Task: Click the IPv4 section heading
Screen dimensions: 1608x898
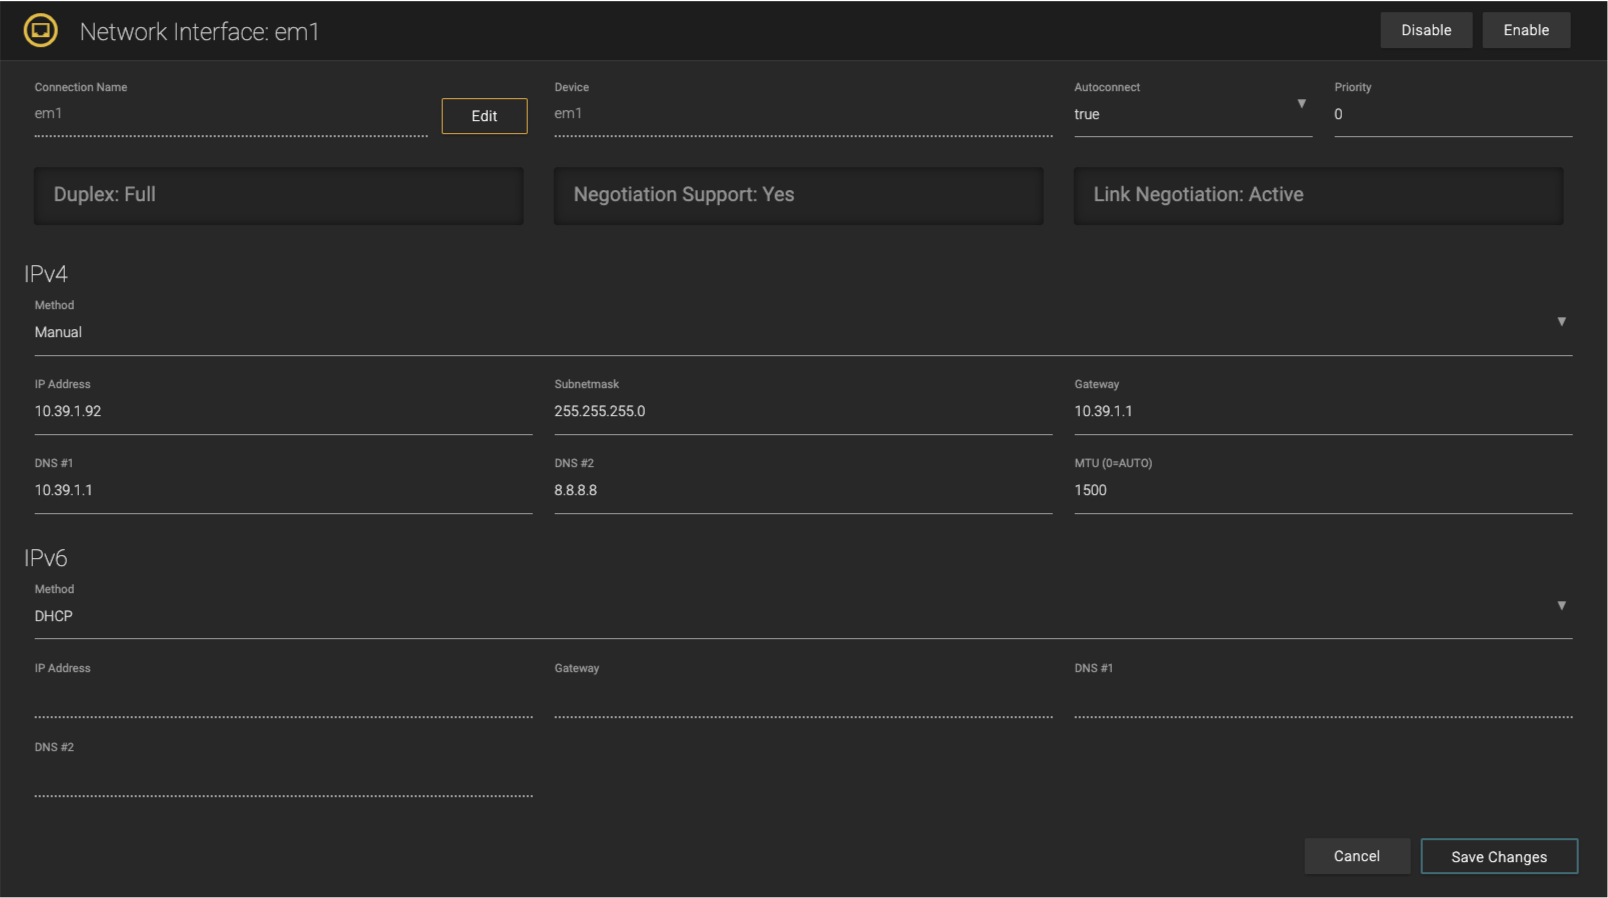Action: (x=46, y=274)
